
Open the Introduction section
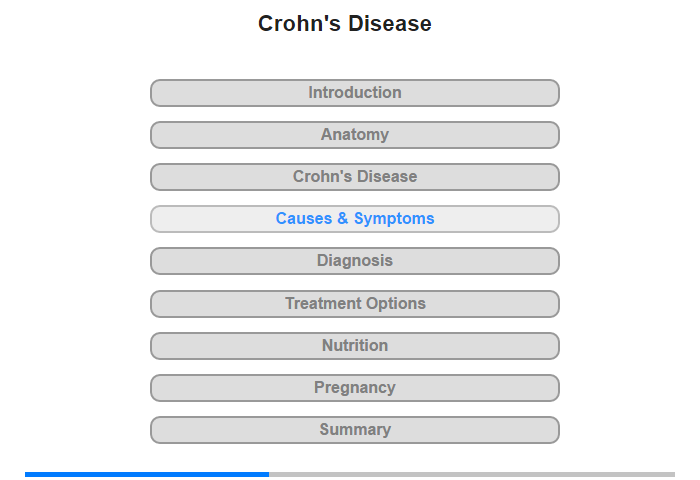(x=355, y=93)
